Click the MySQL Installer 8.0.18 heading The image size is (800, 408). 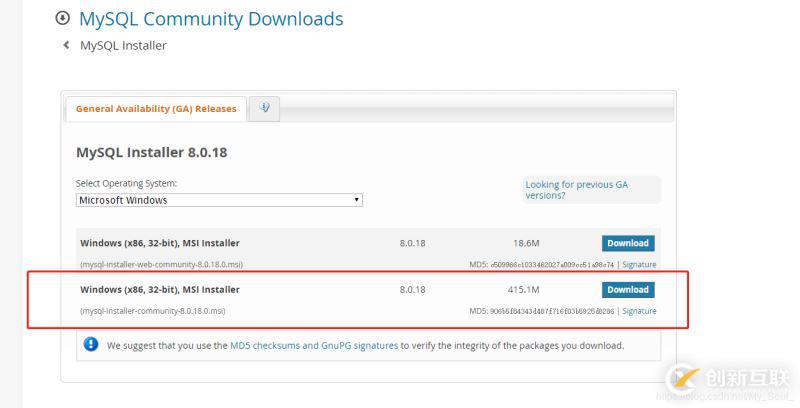click(152, 152)
